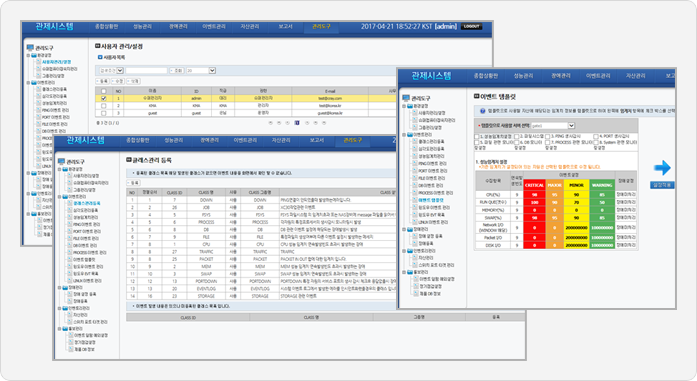Click page icon beside FILE 이벤트 관리, event template window
Screen dimensions: 697x381
point(415,178)
